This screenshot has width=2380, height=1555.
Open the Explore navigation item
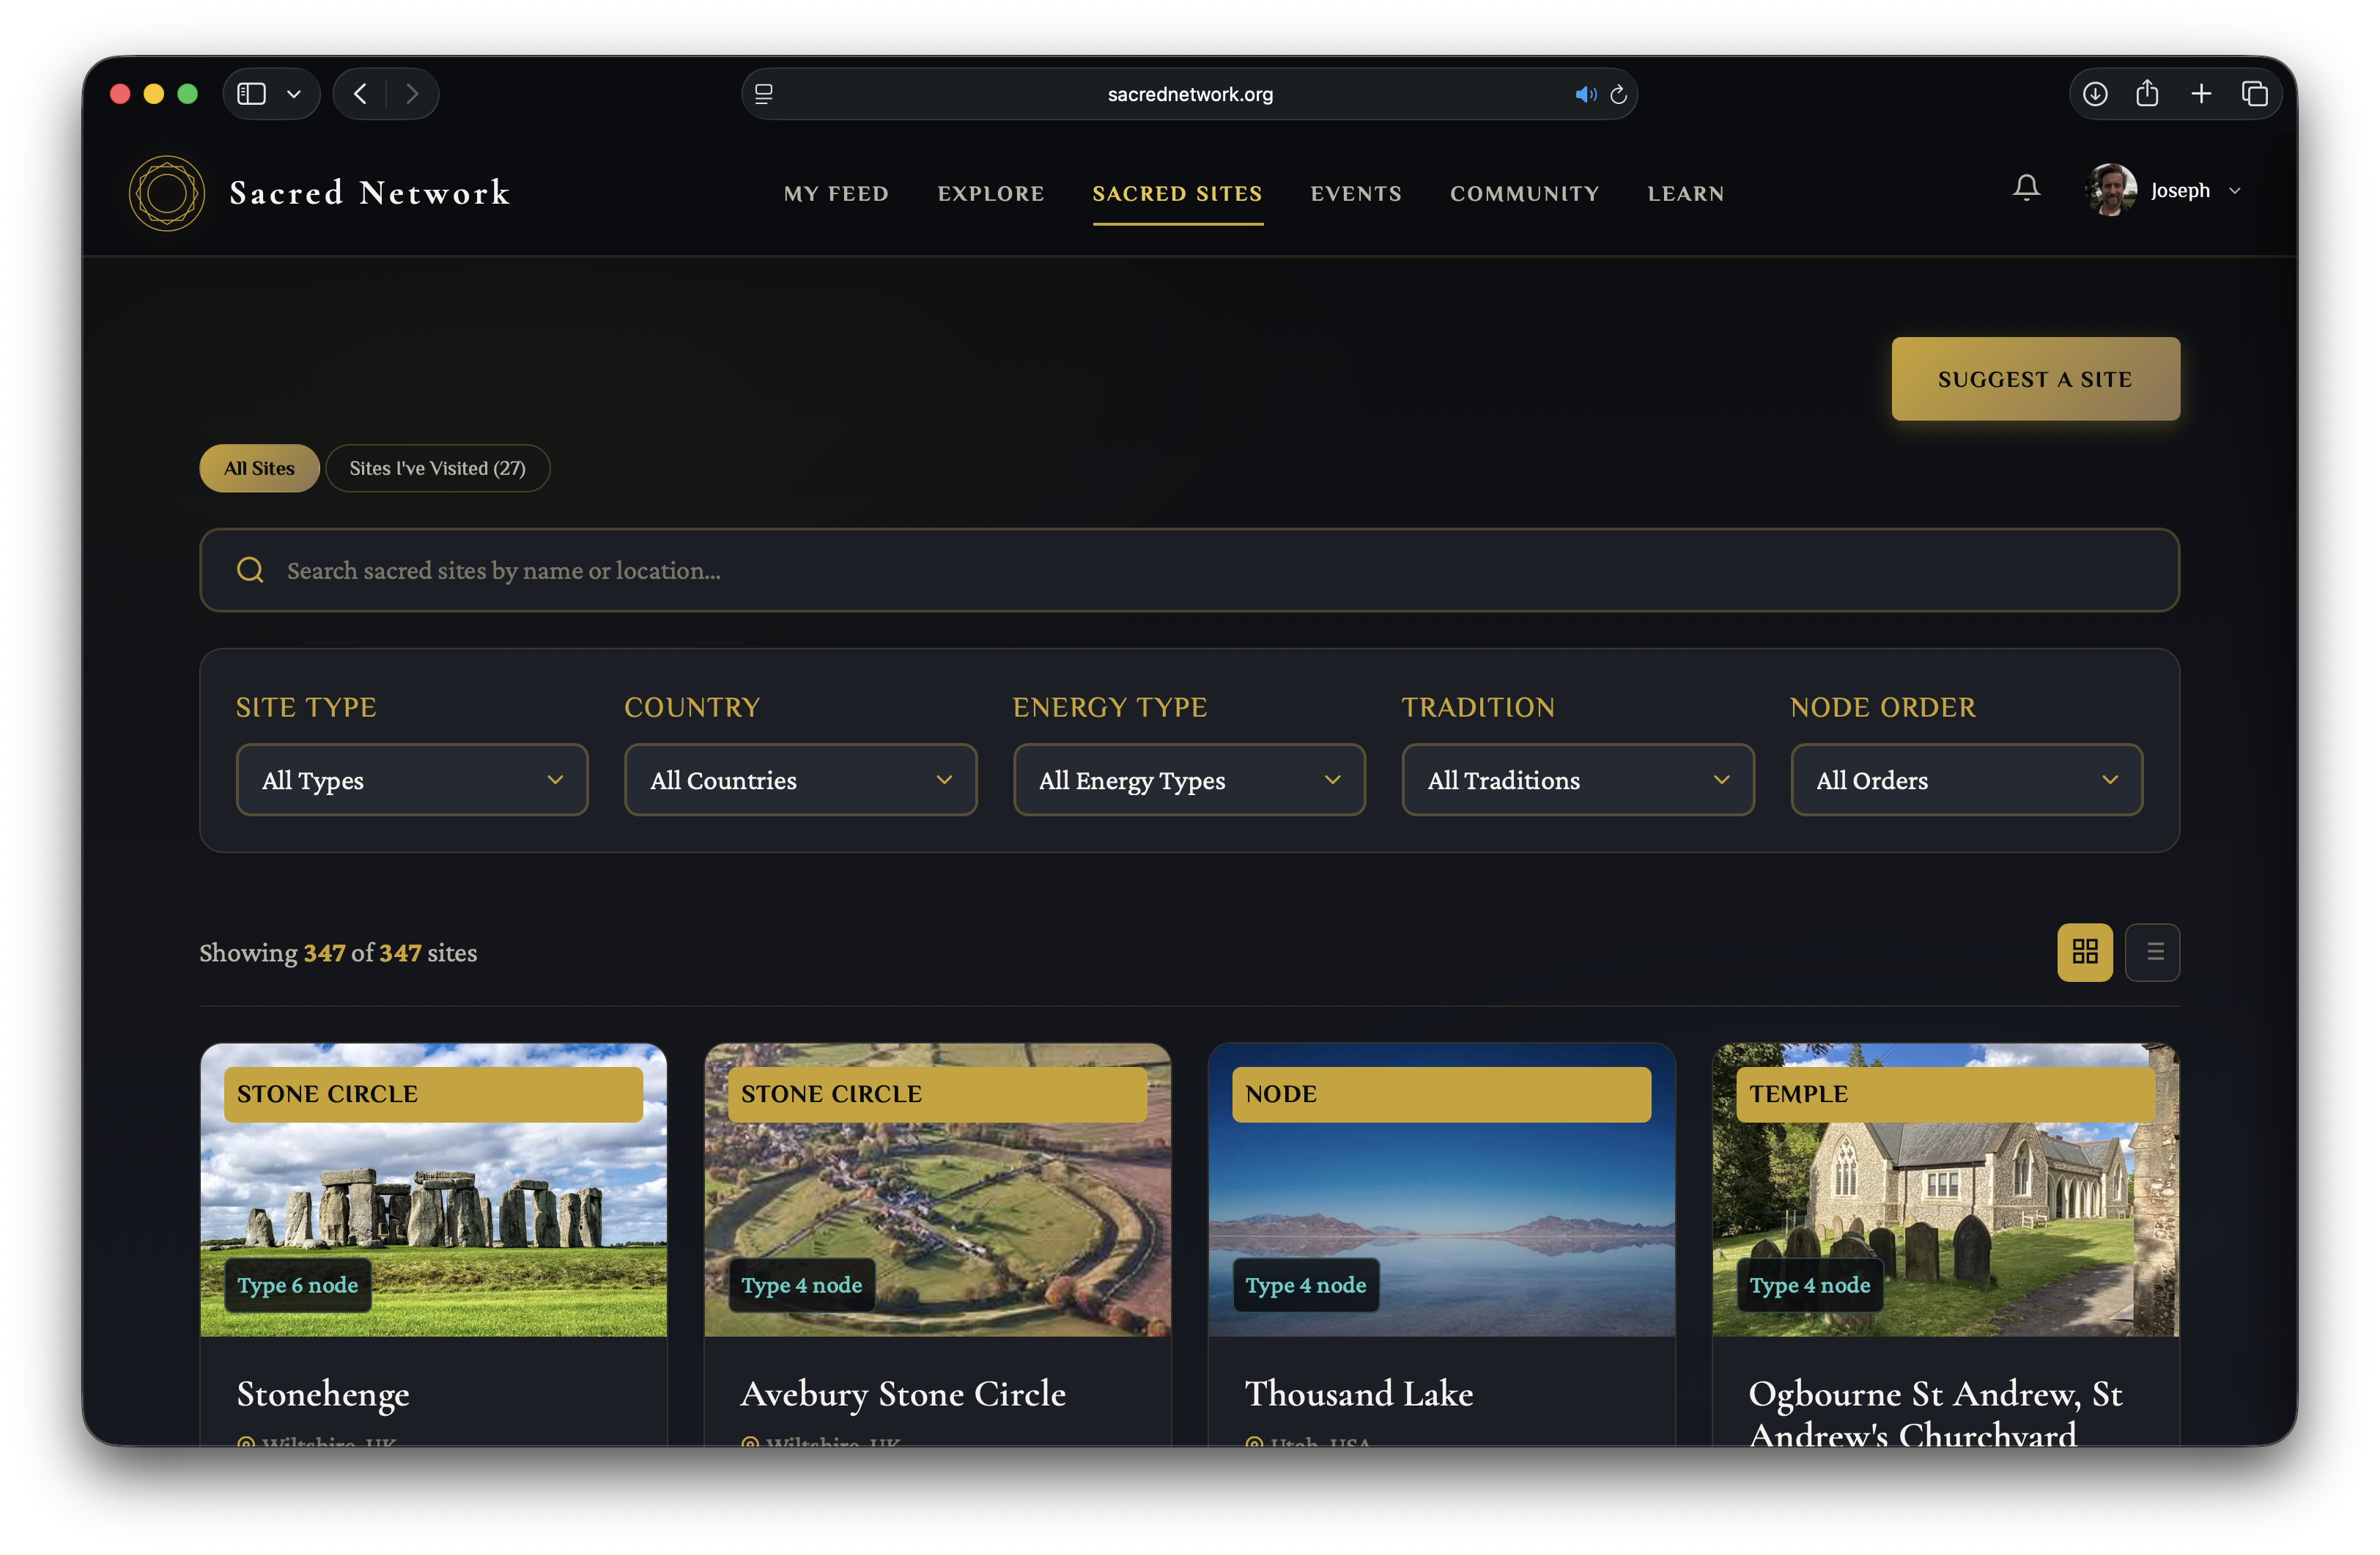click(x=991, y=194)
